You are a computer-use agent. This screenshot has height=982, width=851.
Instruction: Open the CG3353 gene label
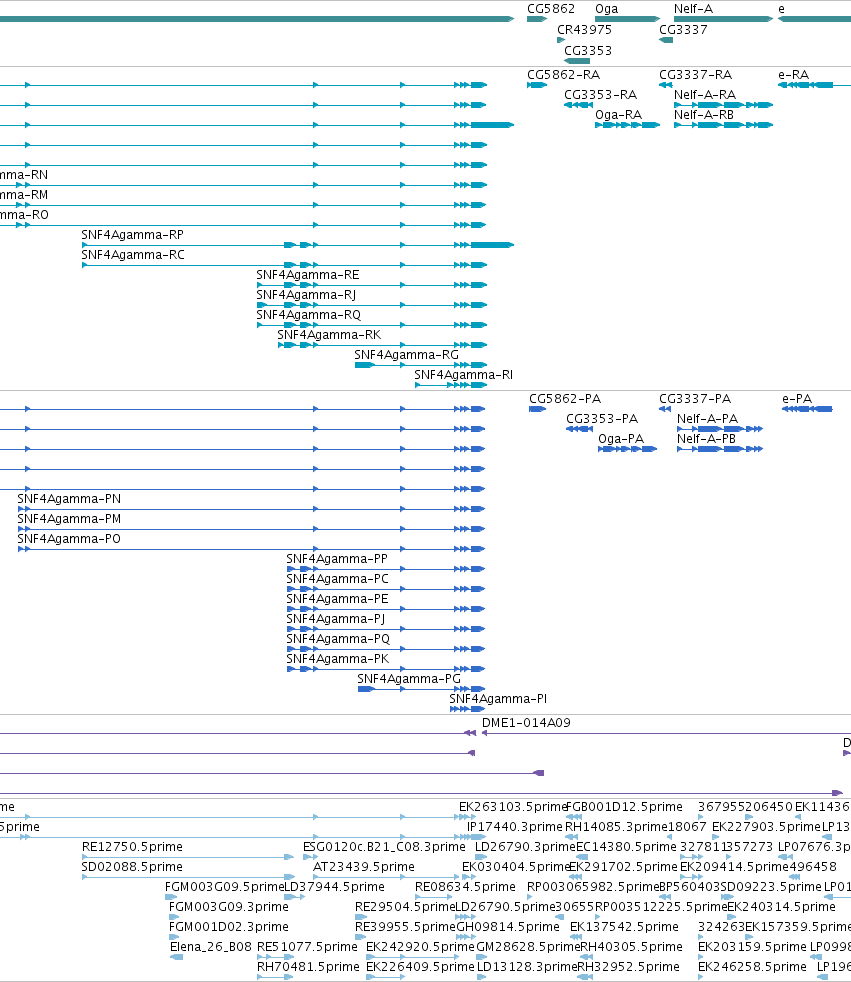pyautogui.click(x=588, y=51)
